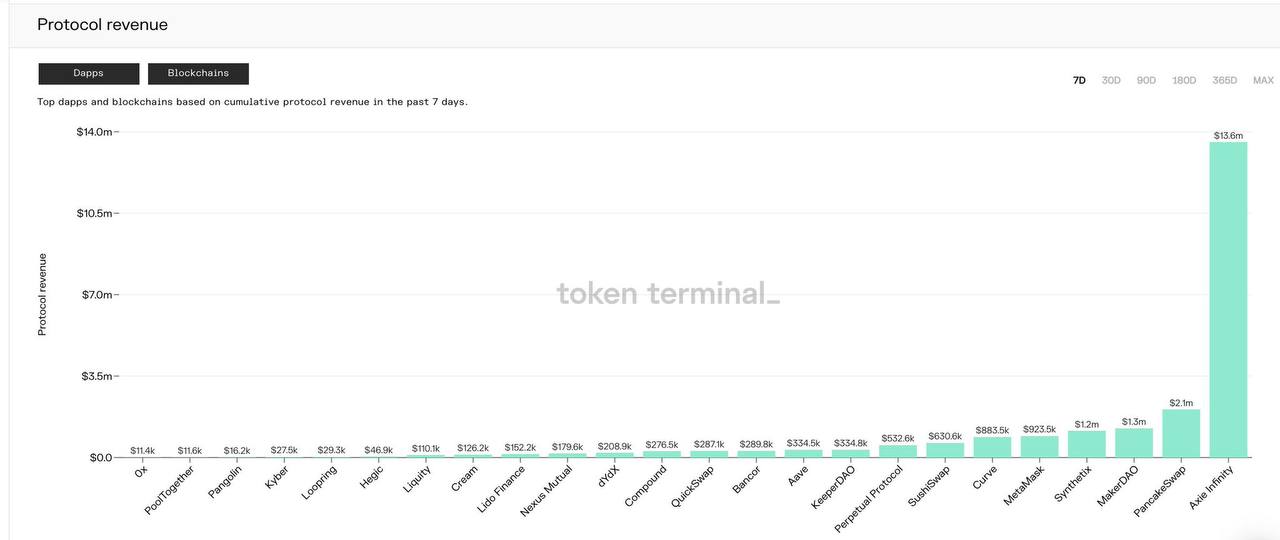The height and width of the screenshot is (540, 1280).
Task: Click the Protocol revenue heading
Action: [103, 24]
